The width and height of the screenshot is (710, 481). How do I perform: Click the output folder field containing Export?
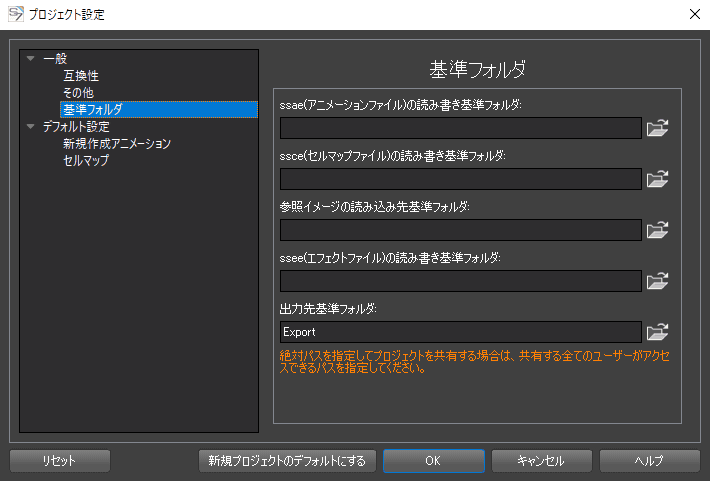coord(461,332)
